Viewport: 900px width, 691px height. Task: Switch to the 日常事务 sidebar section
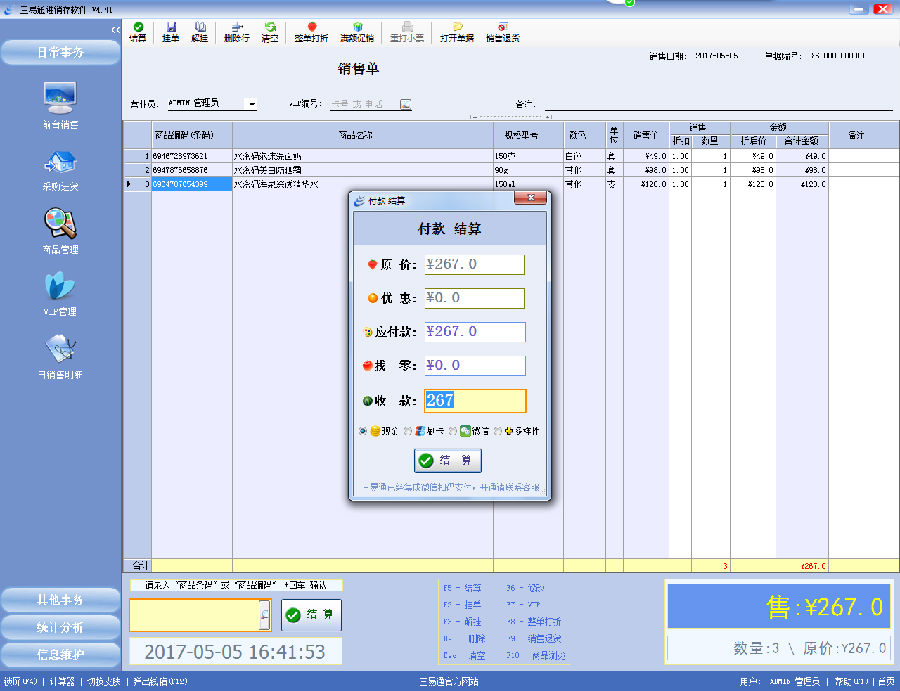60,53
